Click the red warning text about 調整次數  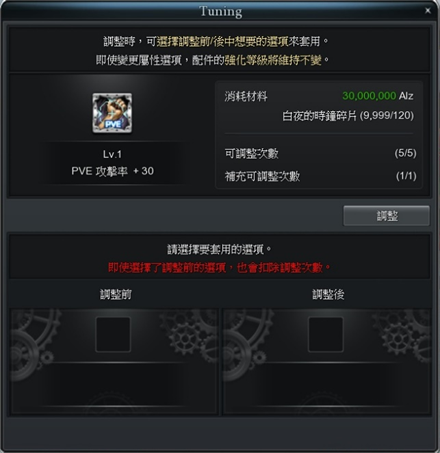tap(219, 268)
